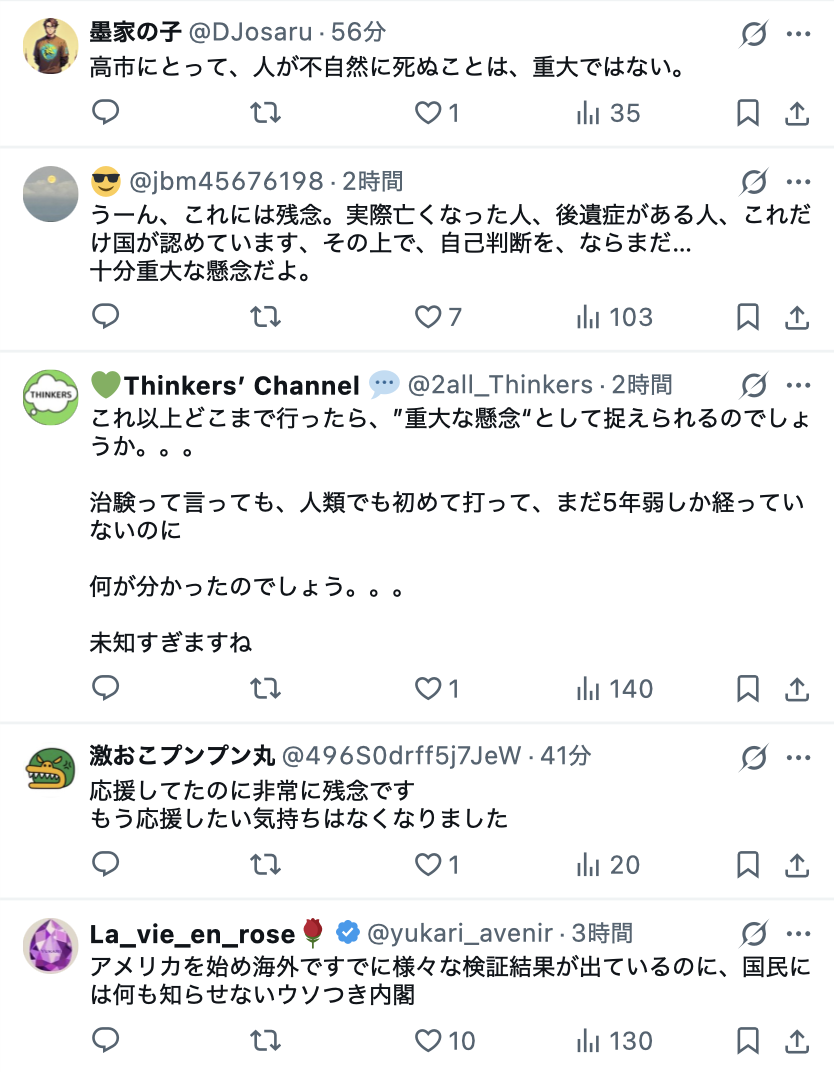Reply to La_vie_en_rose post
The height and width of the screenshot is (1072, 834).
(105, 1041)
